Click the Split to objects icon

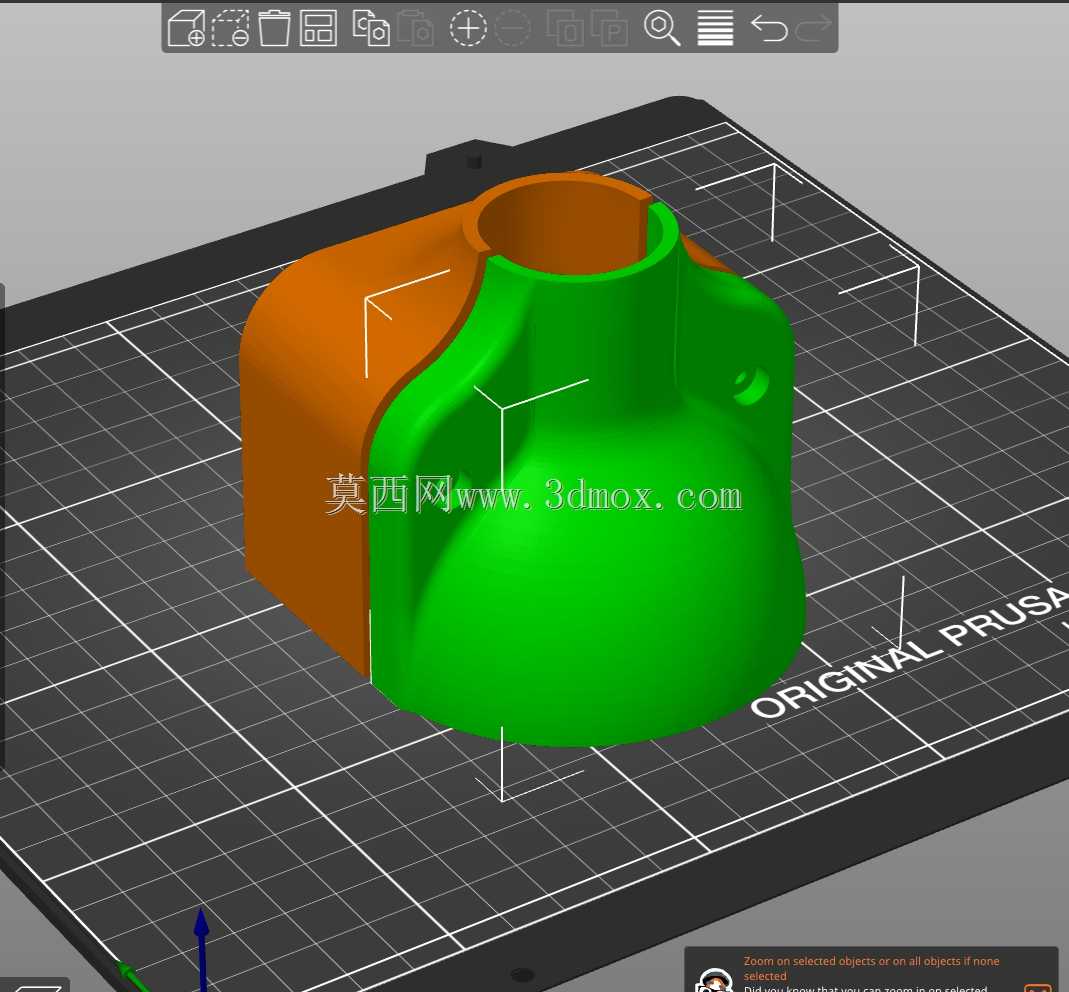point(564,29)
